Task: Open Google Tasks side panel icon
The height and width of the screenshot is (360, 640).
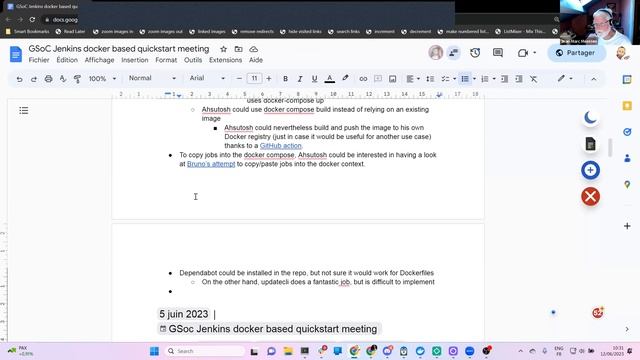Action: click(627, 132)
